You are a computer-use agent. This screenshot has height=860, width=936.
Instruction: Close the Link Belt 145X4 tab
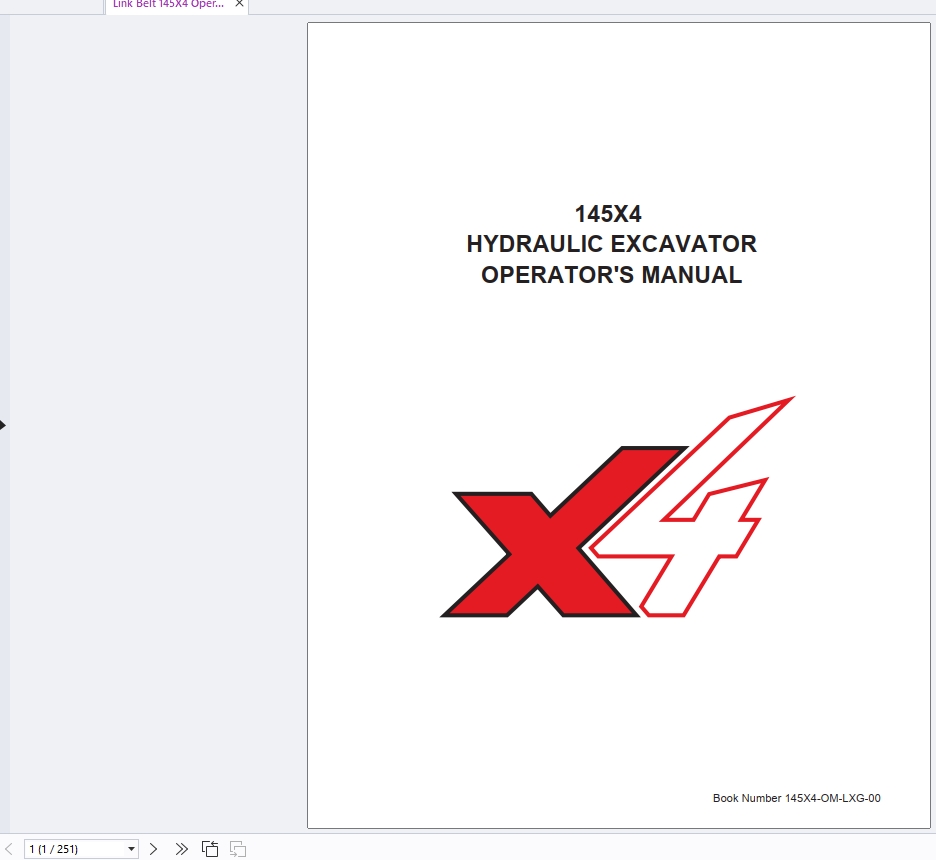[x=239, y=4]
